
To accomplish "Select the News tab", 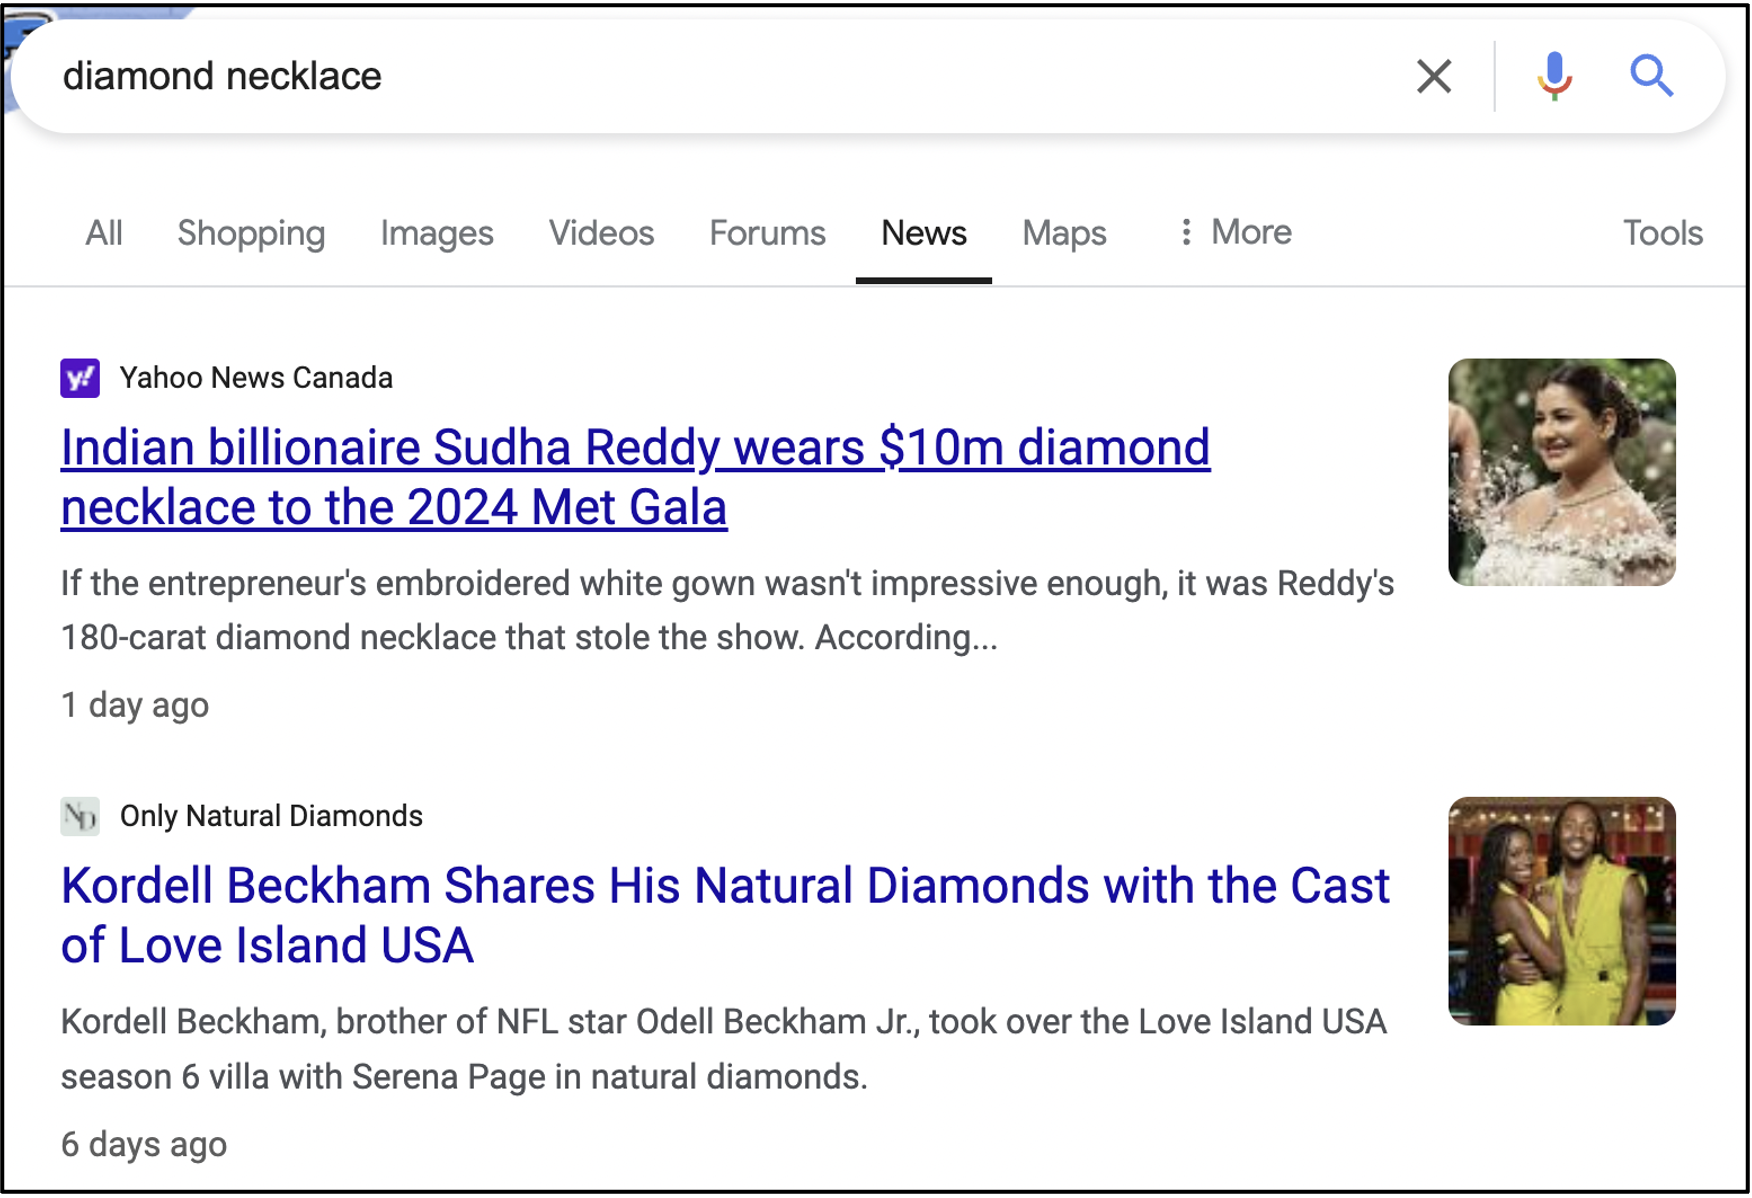I will pos(924,233).
